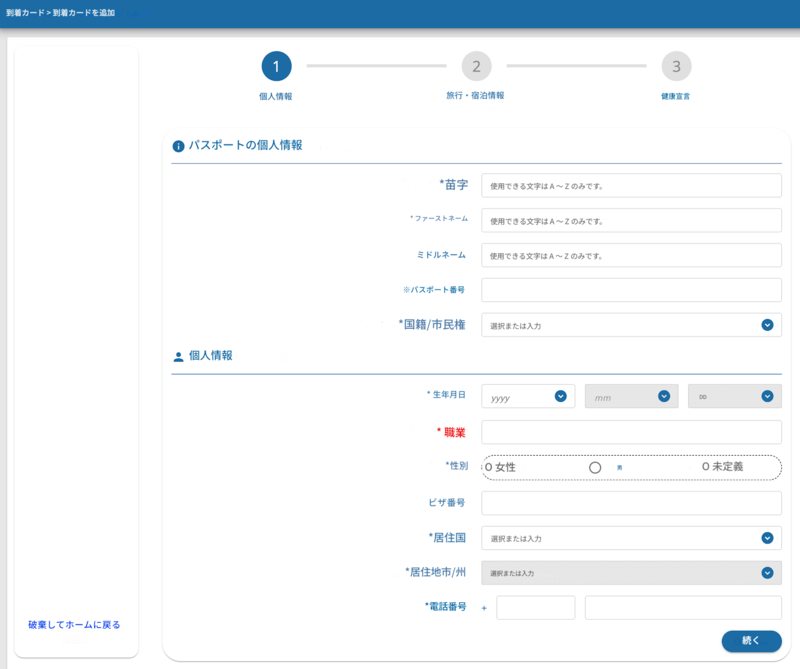Click 破棄してホームに戻る link

click(x=74, y=625)
